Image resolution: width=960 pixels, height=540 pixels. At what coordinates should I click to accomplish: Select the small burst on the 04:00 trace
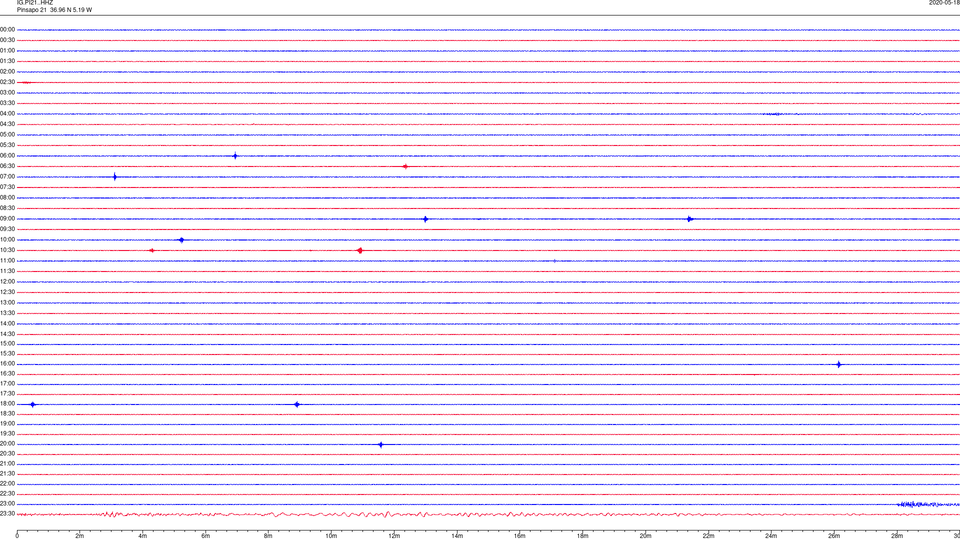click(x=773, y=114)
